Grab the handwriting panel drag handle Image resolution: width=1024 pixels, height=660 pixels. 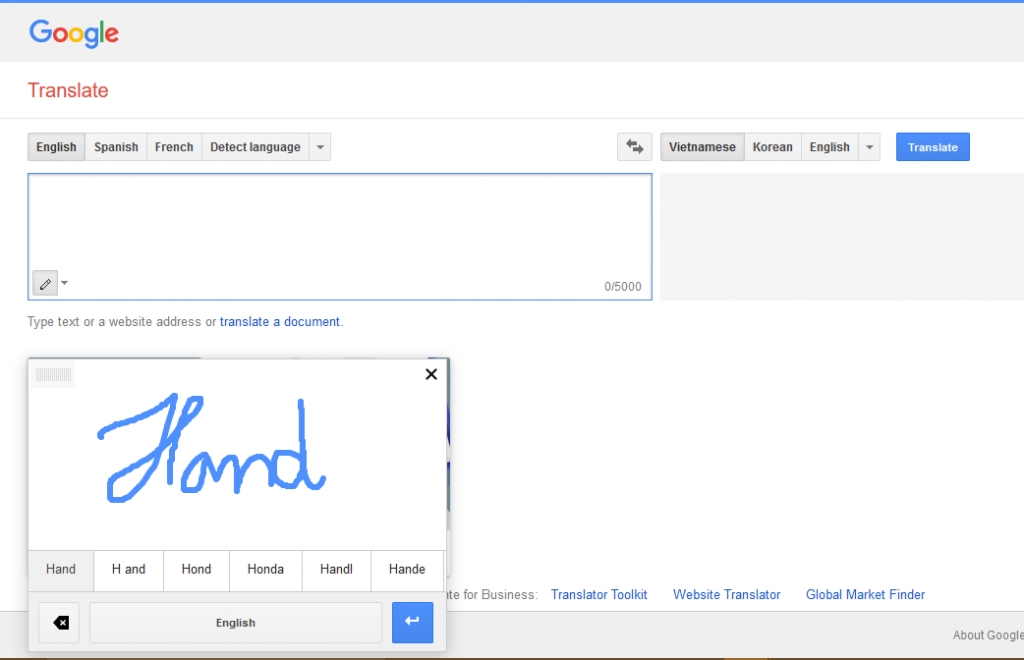click(53, 375)
